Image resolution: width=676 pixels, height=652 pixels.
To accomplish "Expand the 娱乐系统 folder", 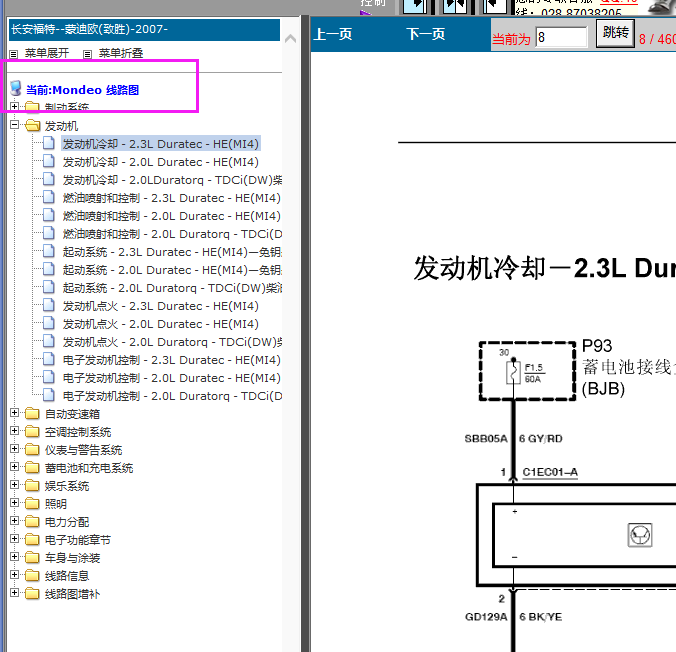I will click(14, 485).
